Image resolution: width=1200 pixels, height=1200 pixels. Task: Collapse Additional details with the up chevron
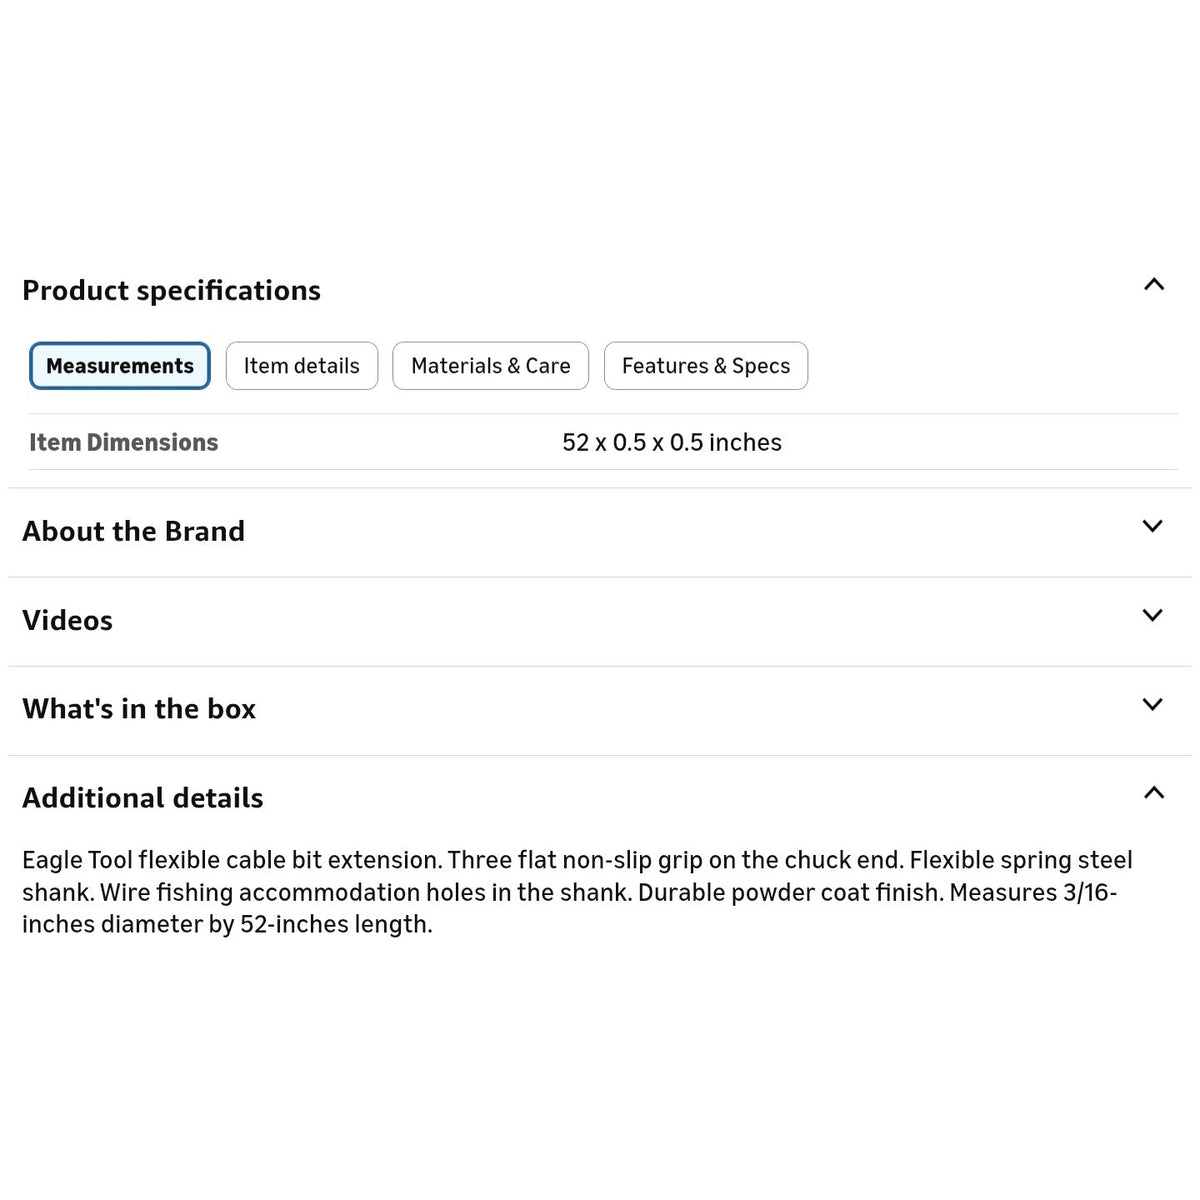(x=1153, y=793)
